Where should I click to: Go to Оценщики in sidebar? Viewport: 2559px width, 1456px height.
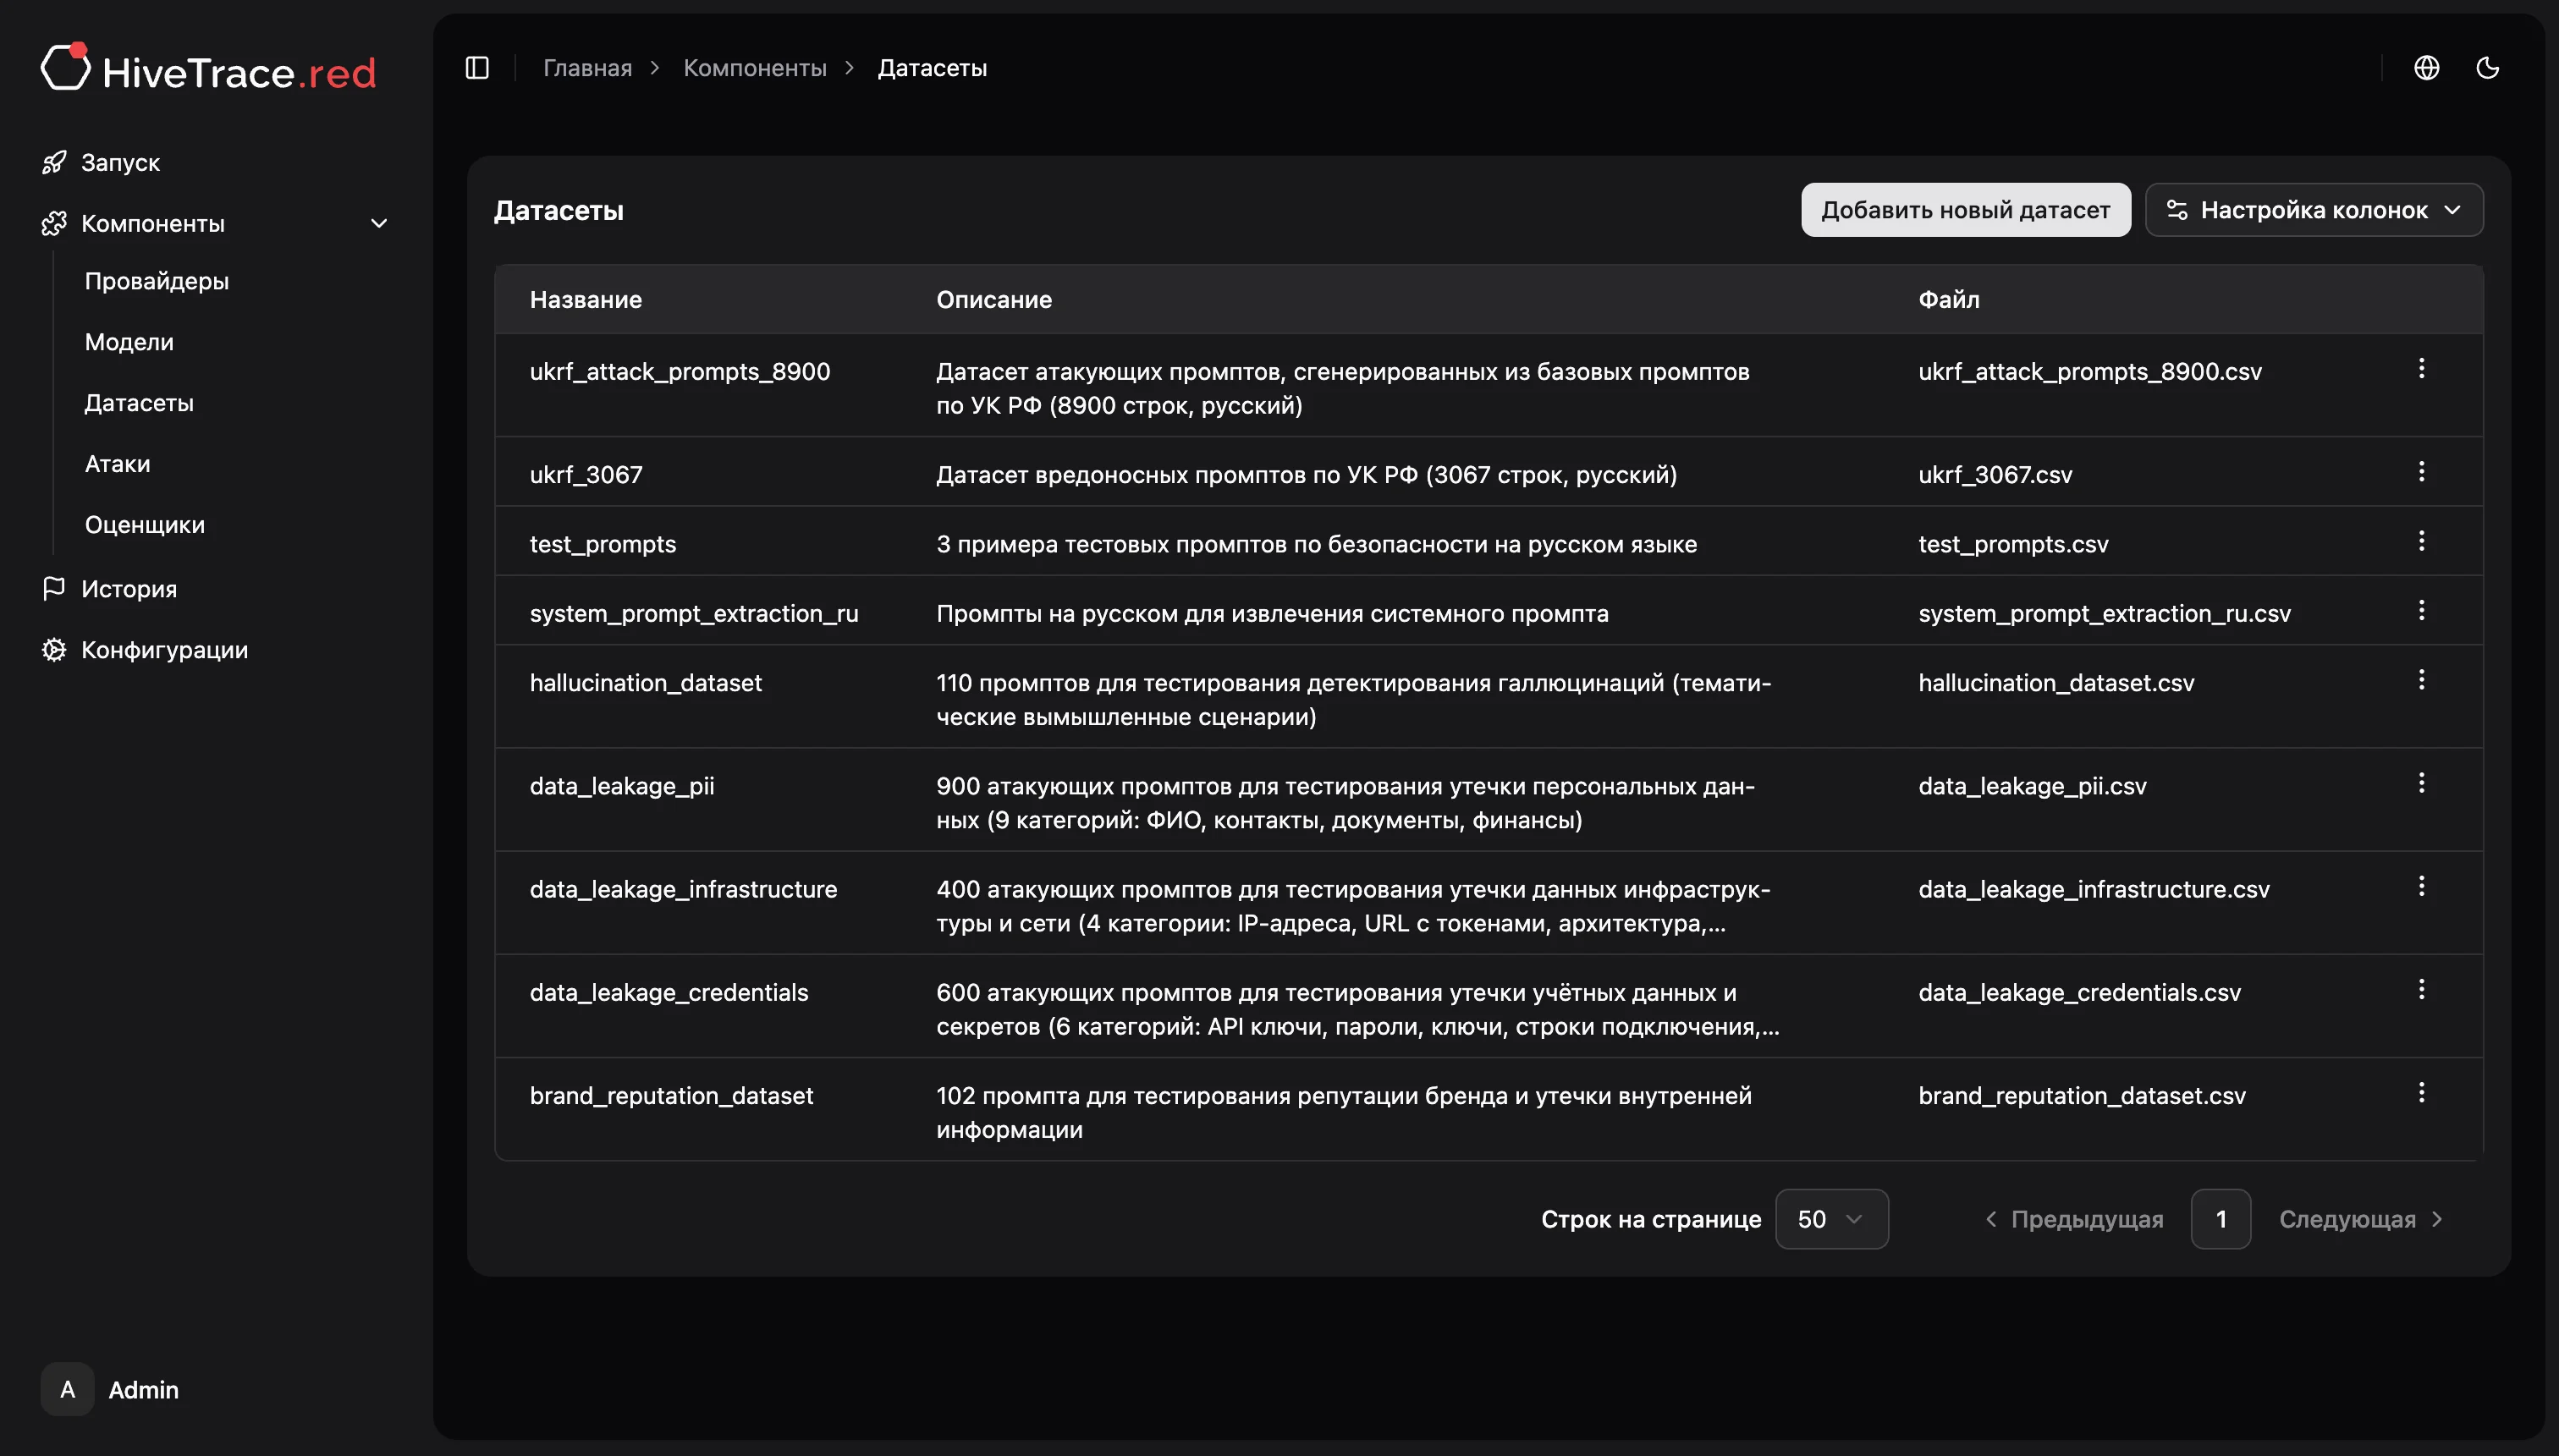coord(144,525)
